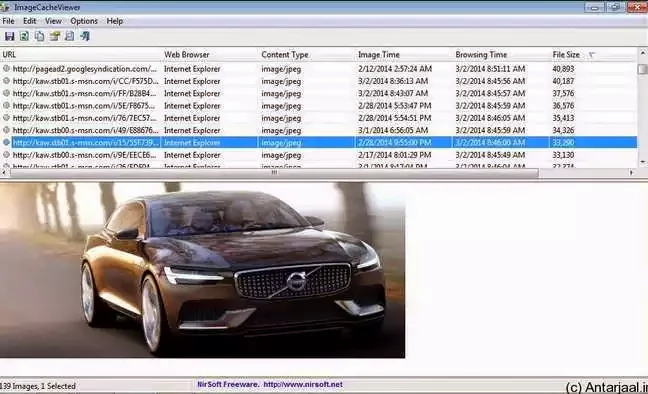Screen dimensions: 648x394
Task: Sort by the Browsing Time column header
Action: coord(501,55)
